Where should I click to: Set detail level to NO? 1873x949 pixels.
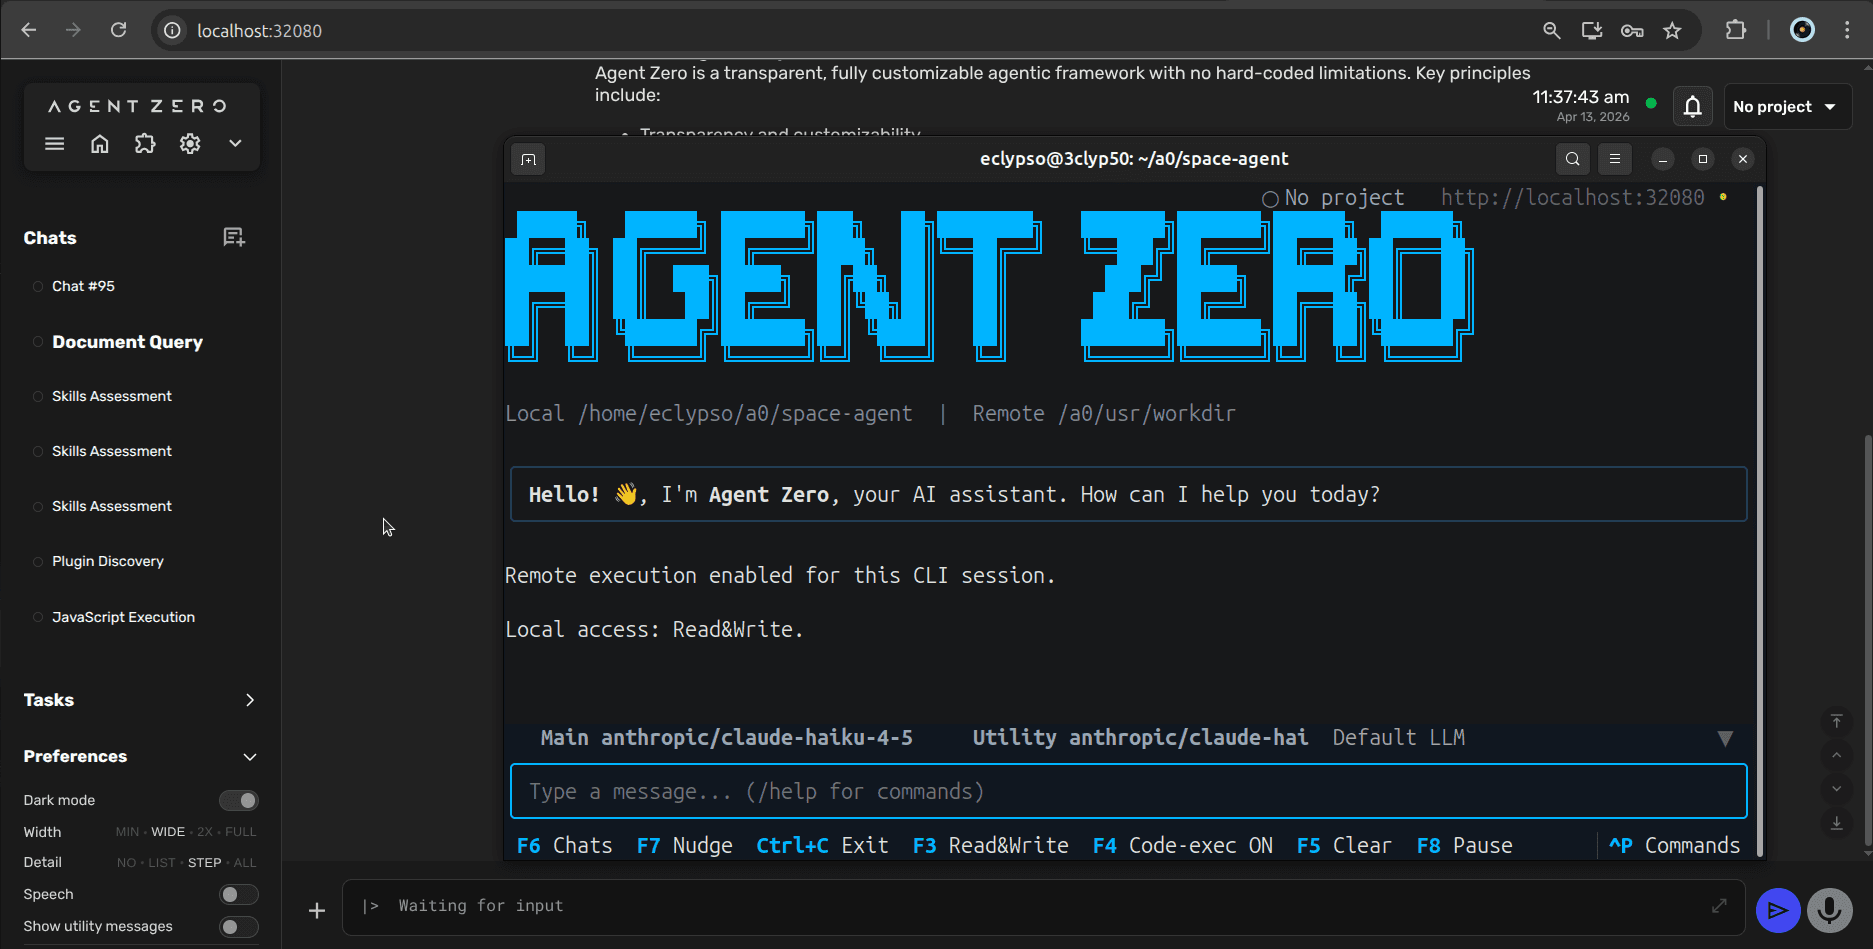(x=126, y=862)
